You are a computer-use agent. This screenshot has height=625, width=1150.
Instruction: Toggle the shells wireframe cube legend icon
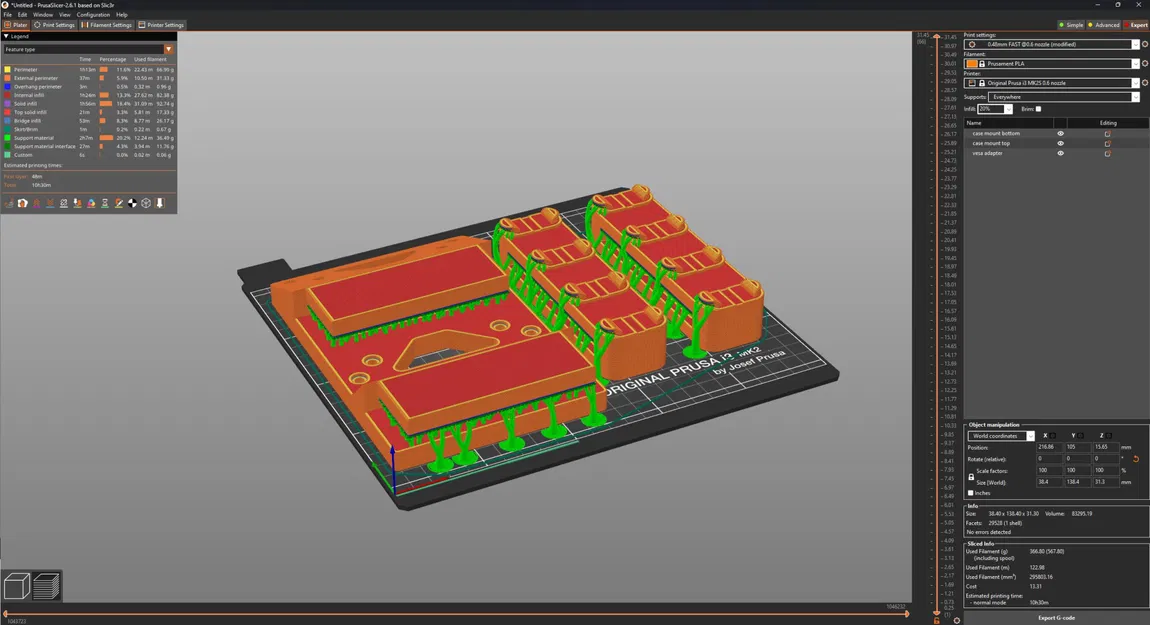click(x=146, y=203)
